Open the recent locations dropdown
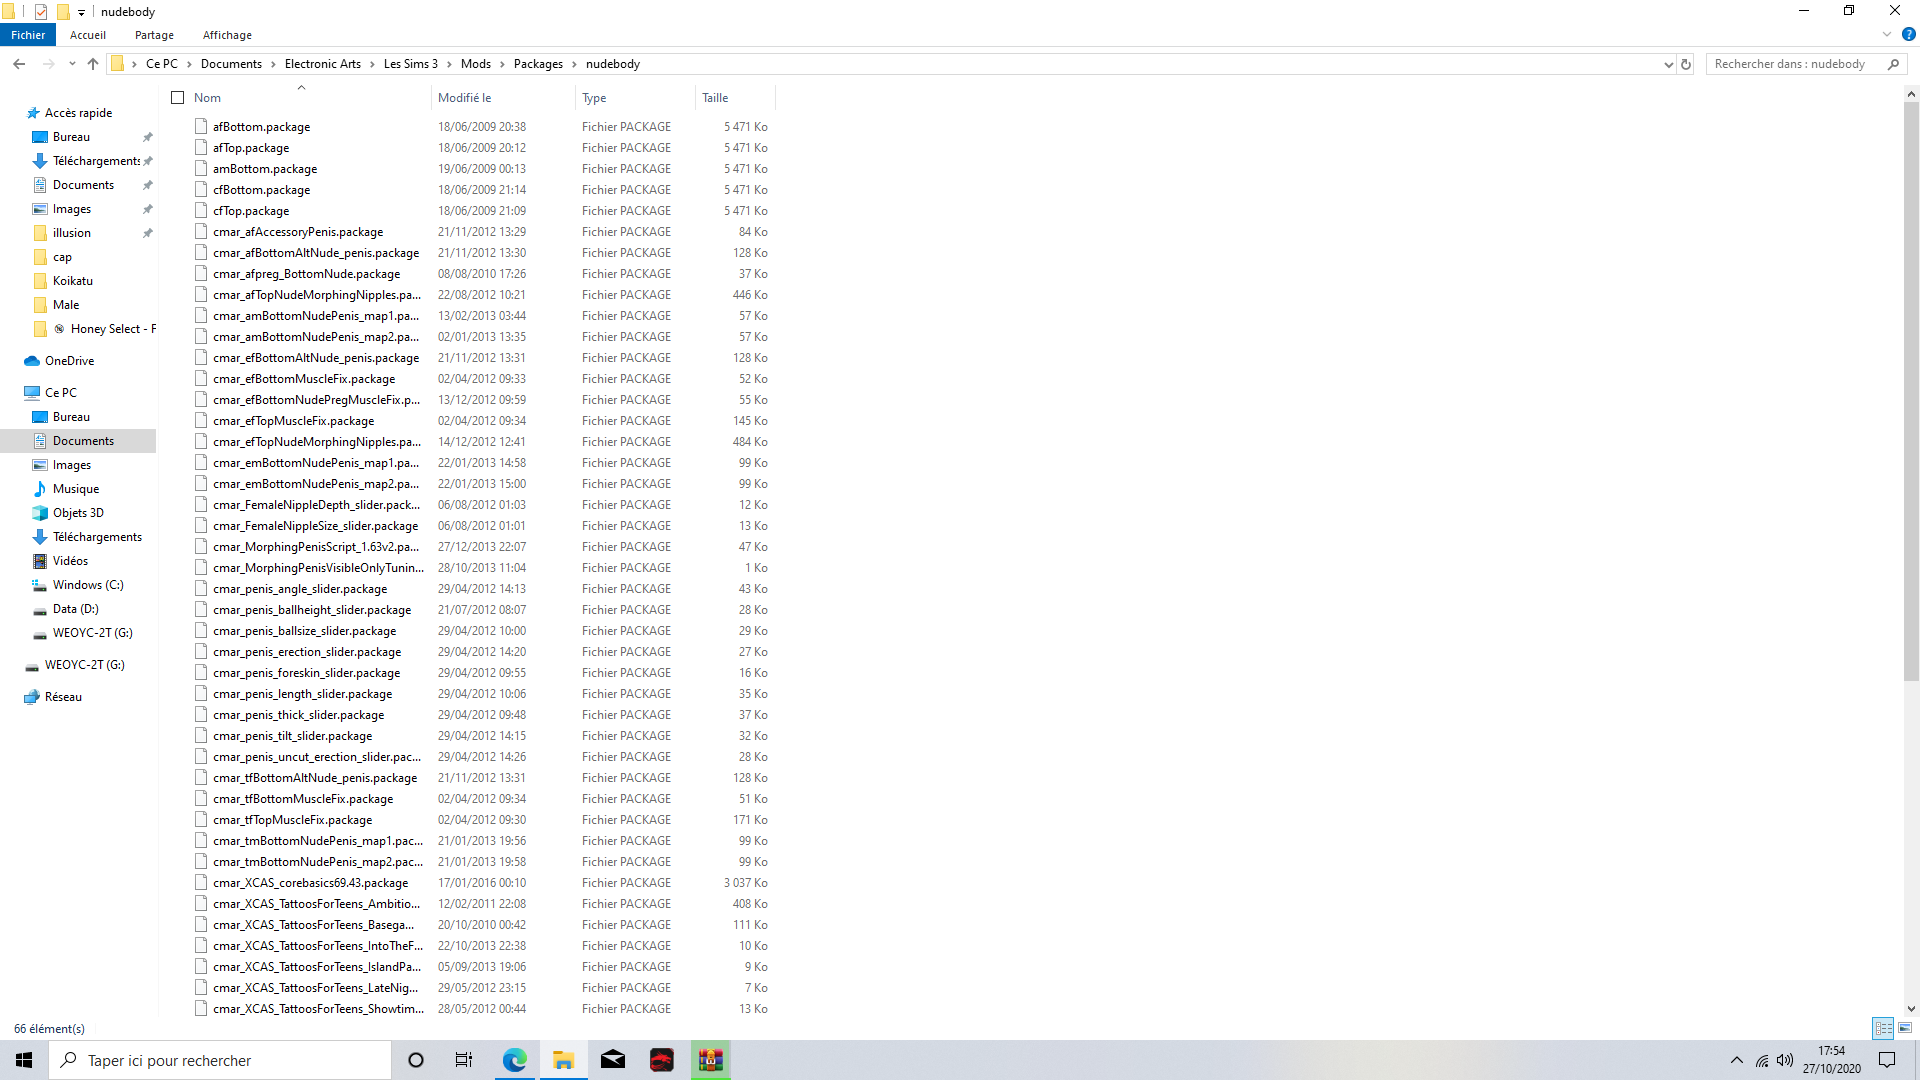Image resolution: width=1920 pixels, height=1080 pixels. [x=72, y=64]
